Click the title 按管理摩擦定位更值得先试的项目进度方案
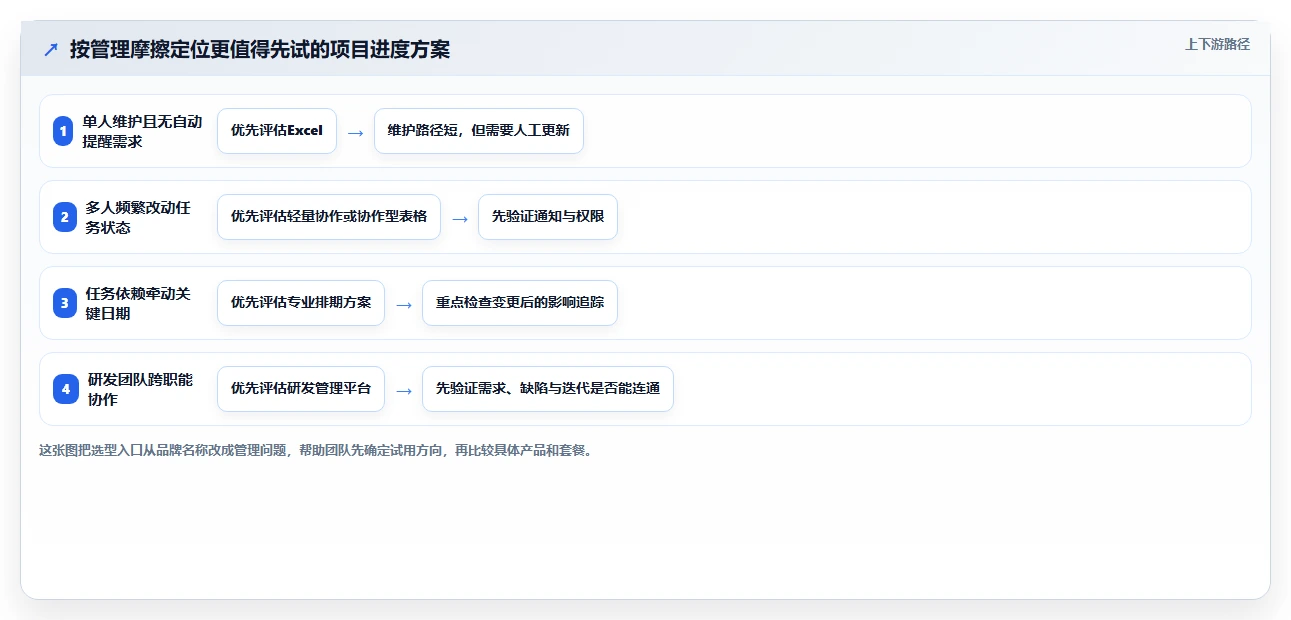The image size is (1291, 620). [x=260, y=49]
